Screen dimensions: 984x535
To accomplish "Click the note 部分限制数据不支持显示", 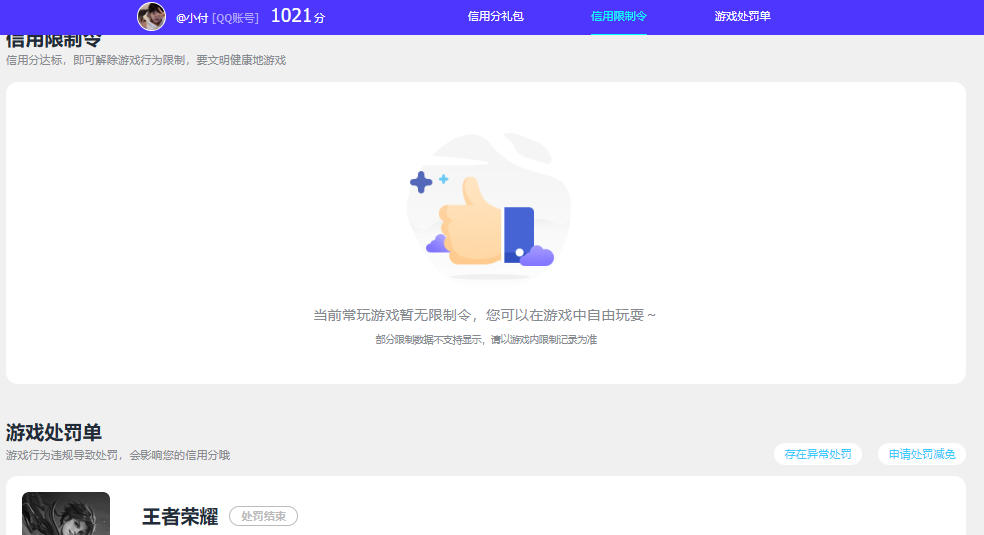I will click(429, 340).
